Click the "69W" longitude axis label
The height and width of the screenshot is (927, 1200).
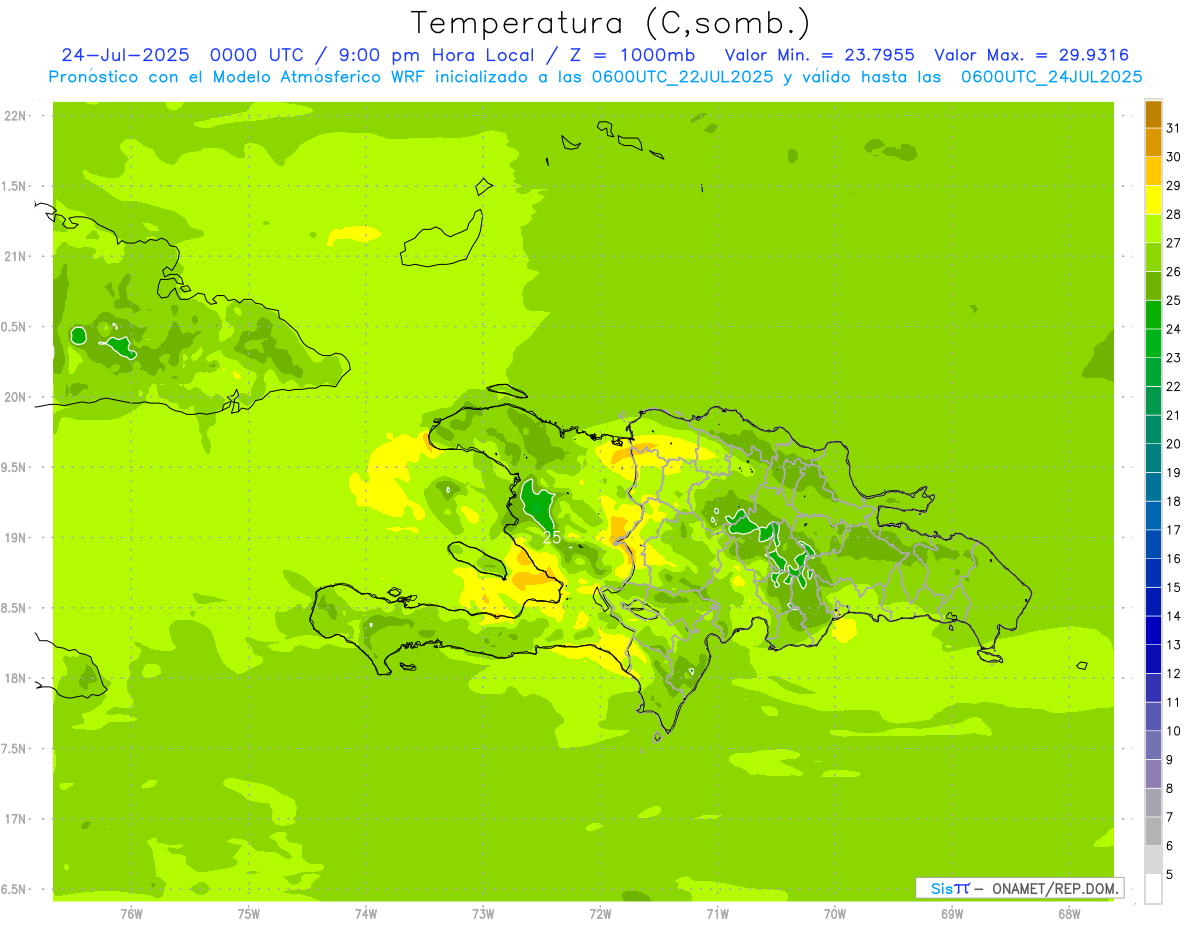(x=952, y=914)
